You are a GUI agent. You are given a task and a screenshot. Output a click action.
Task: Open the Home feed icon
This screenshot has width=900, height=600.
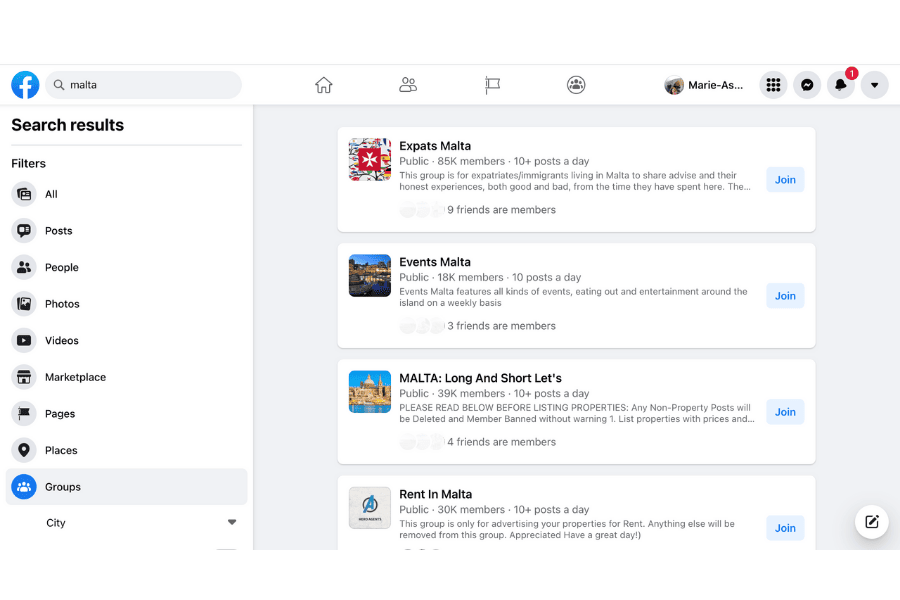324,85
